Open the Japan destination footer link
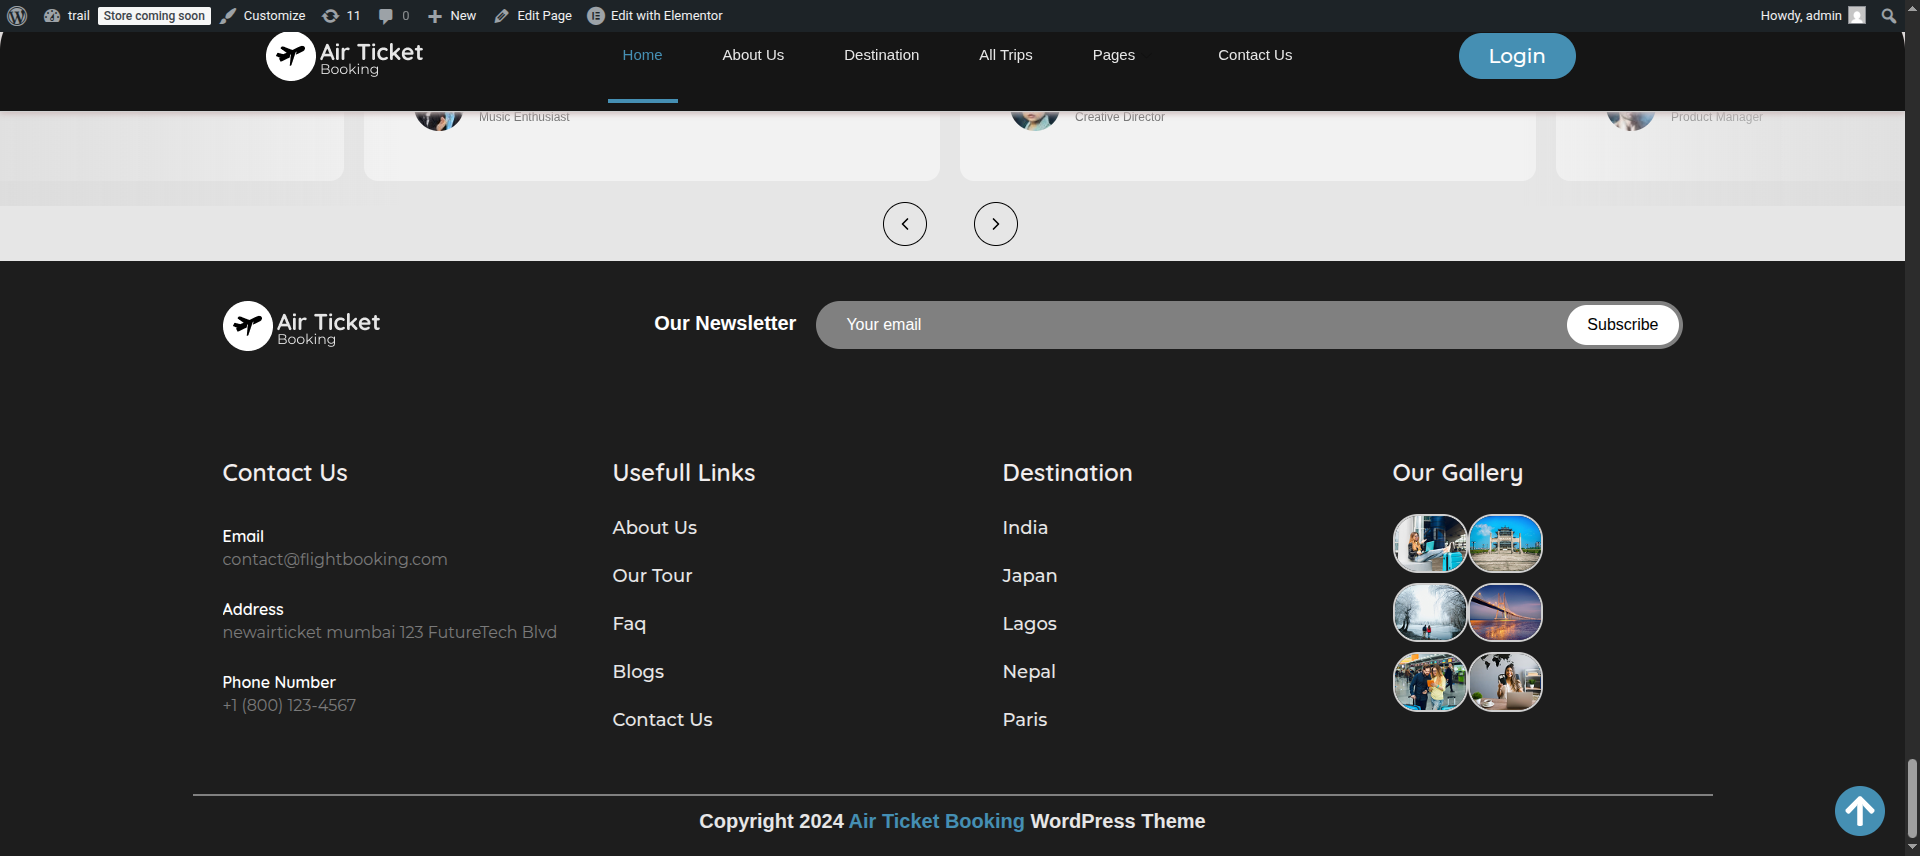This screenshot has width=1920, height=856. (1029, 576)
